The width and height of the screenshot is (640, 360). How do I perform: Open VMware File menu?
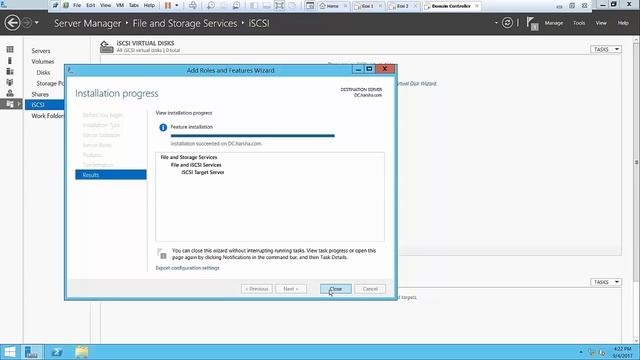[77, 5]
